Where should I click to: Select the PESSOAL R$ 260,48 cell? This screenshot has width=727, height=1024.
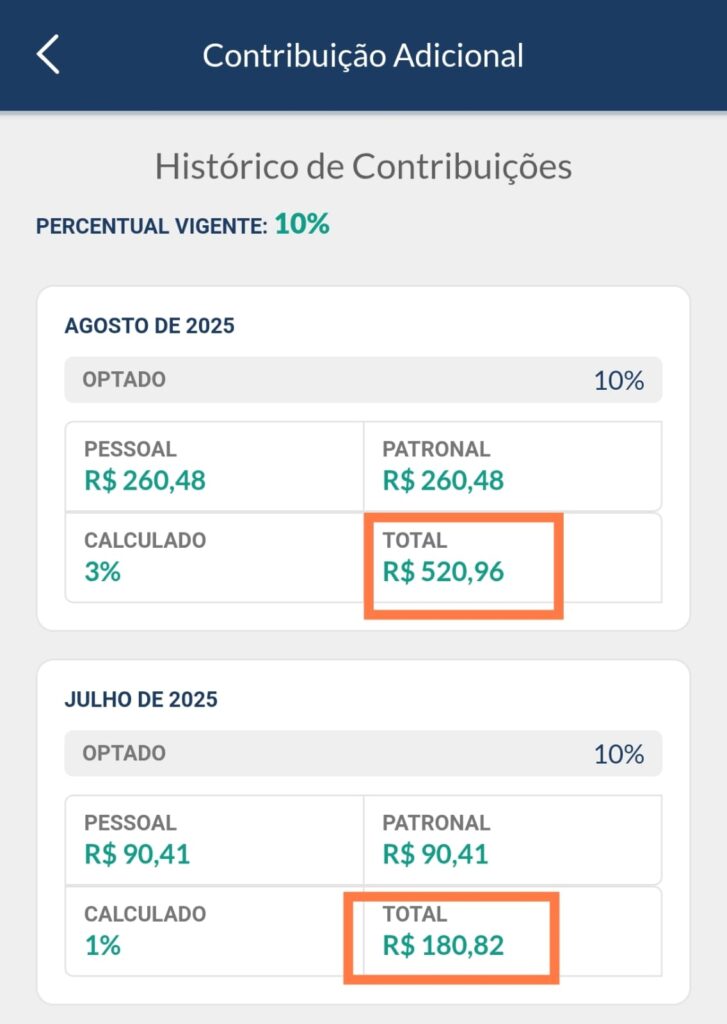pyautogui.click(x=214, y=467)
